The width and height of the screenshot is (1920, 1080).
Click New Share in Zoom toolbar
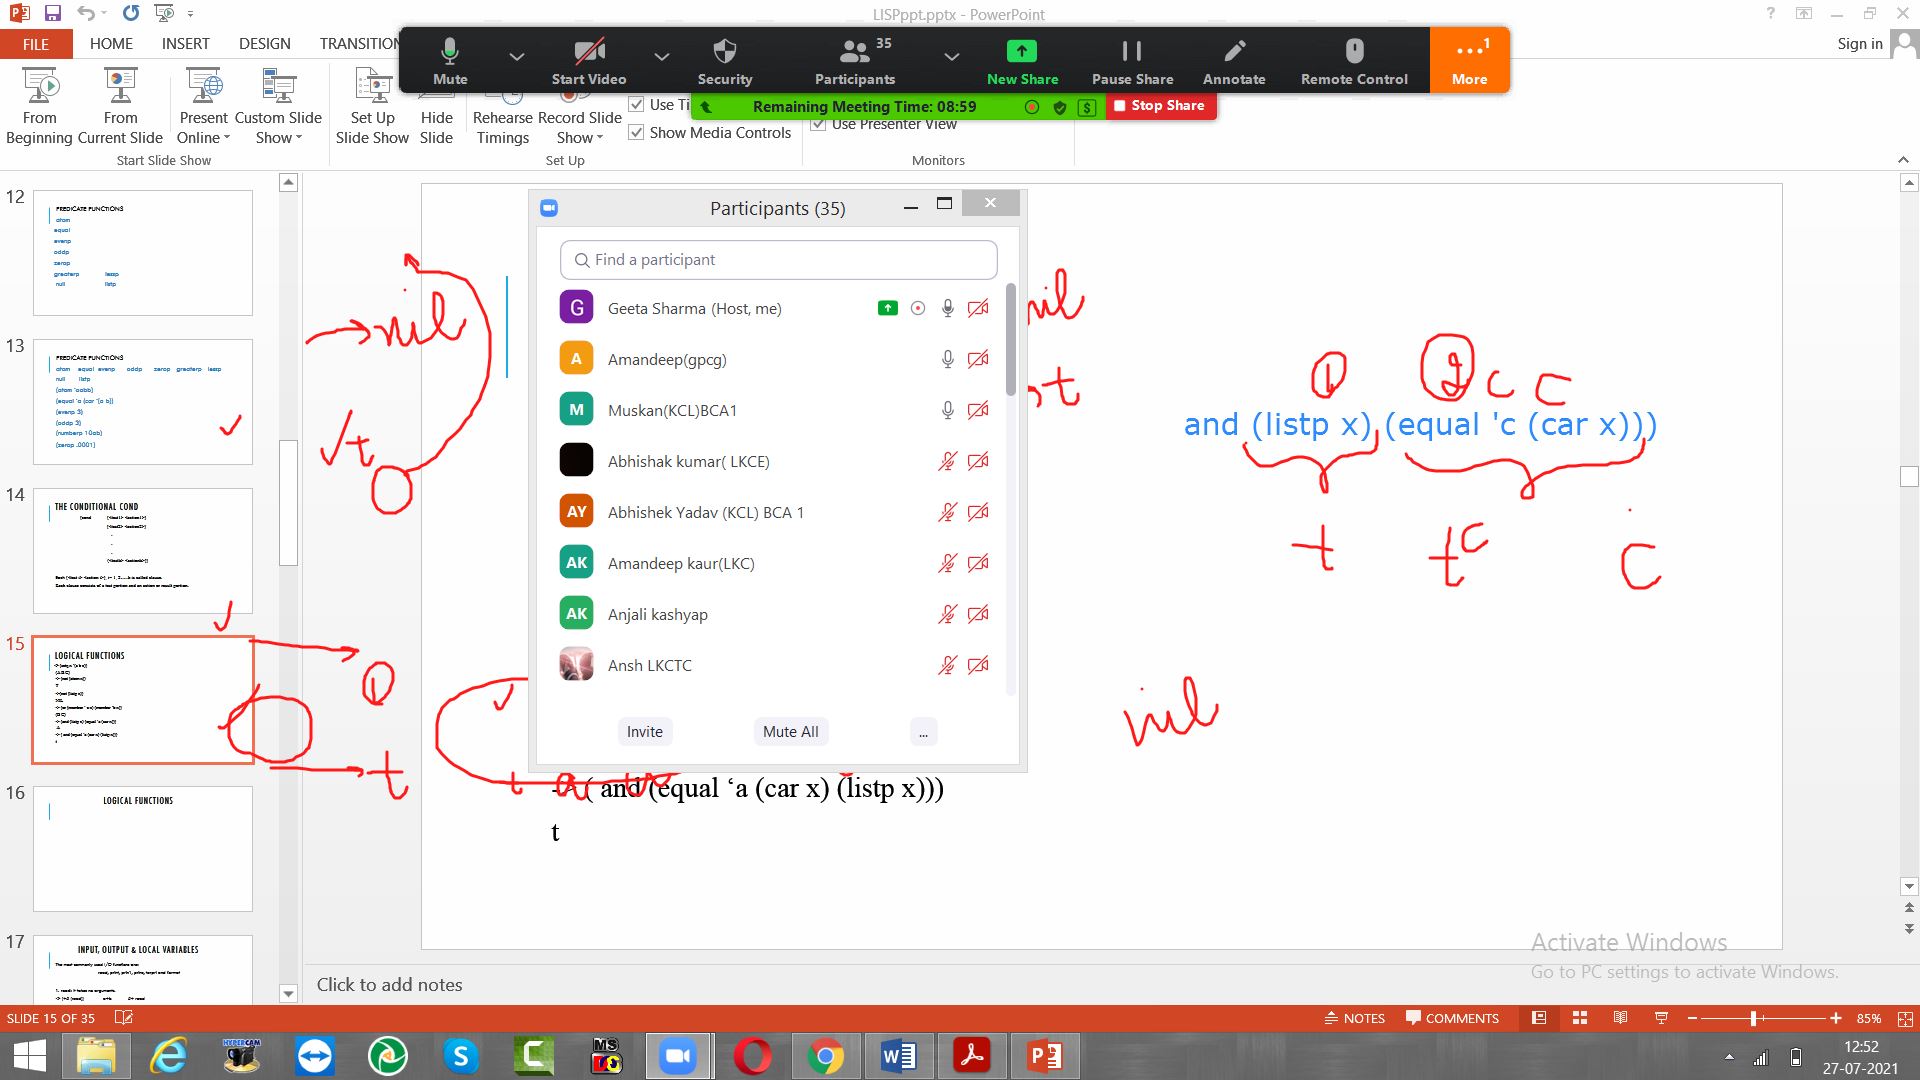pos(1022,61)
